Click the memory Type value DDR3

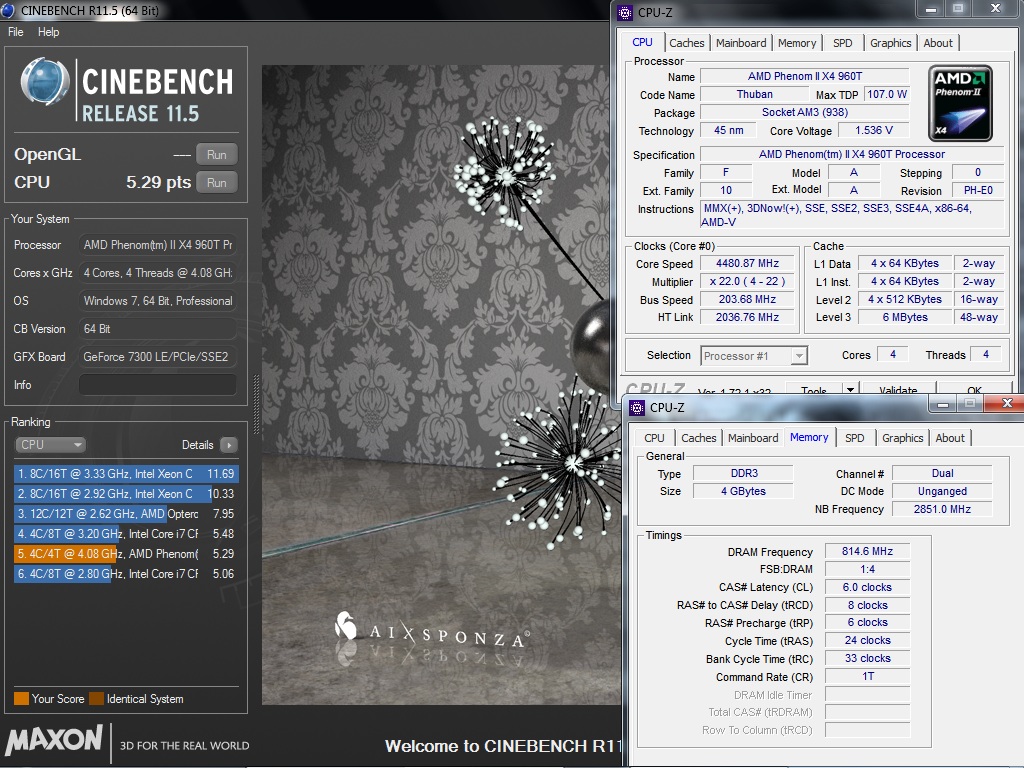743,473
